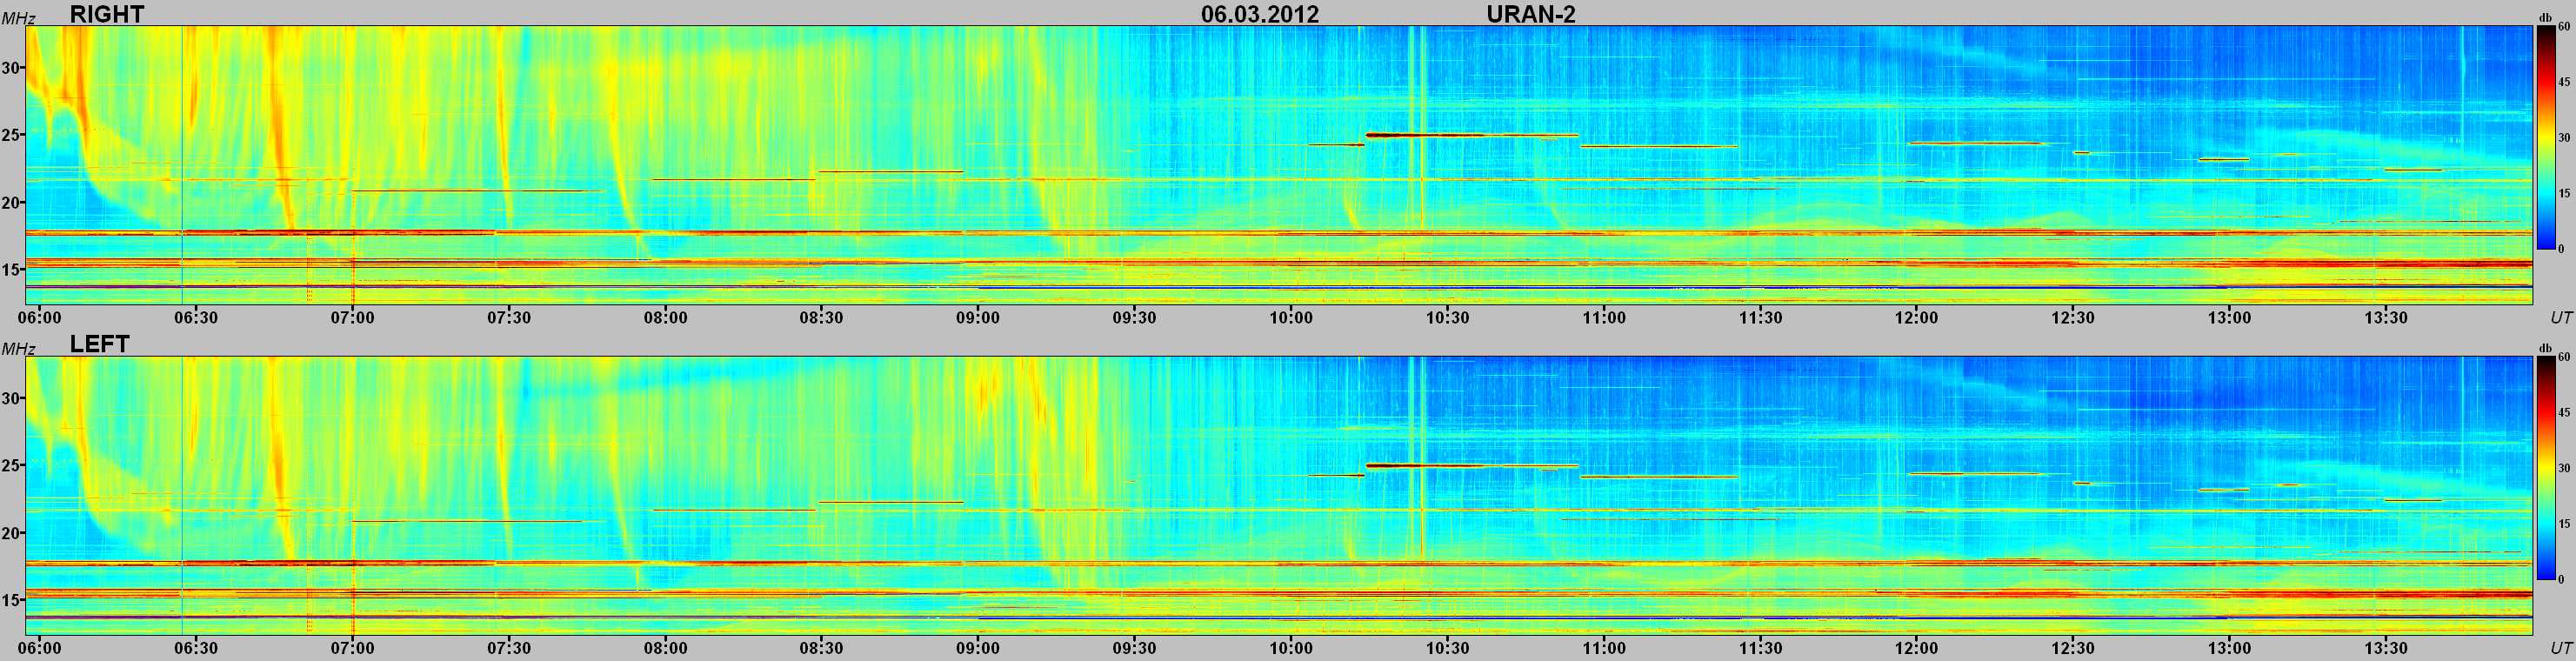Viewport: 2576px width, 661px height.
Task: Click the LEFT polarization panel title
Action: coord(99,344)
